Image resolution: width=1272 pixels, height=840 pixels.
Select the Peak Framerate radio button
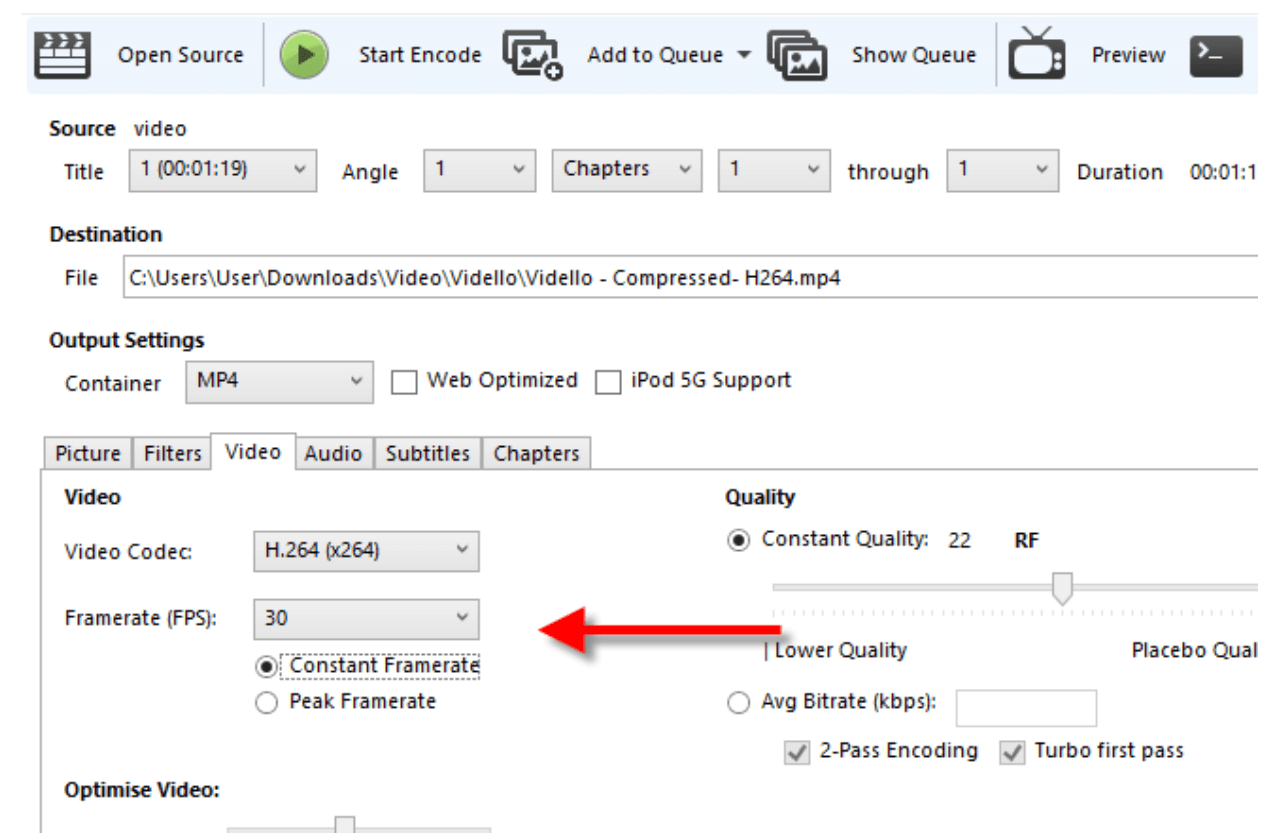(x=266, y=703)
